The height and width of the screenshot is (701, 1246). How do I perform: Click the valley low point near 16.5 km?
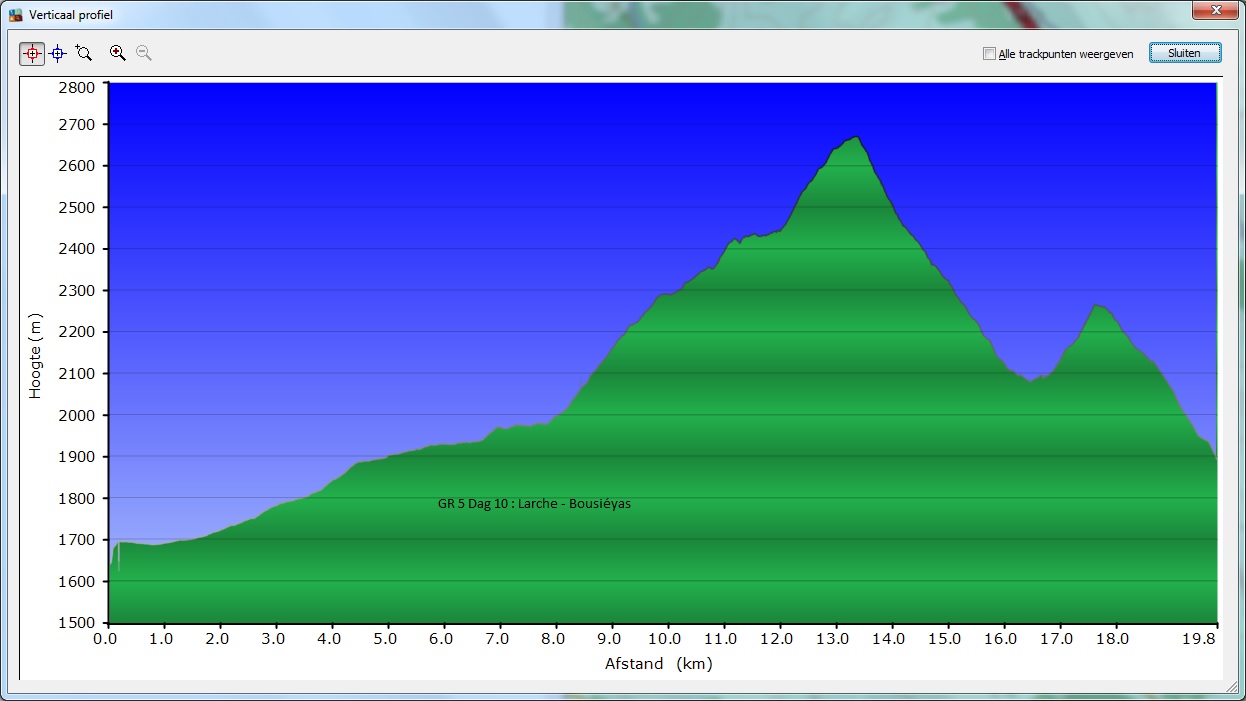click(1030, 381)
